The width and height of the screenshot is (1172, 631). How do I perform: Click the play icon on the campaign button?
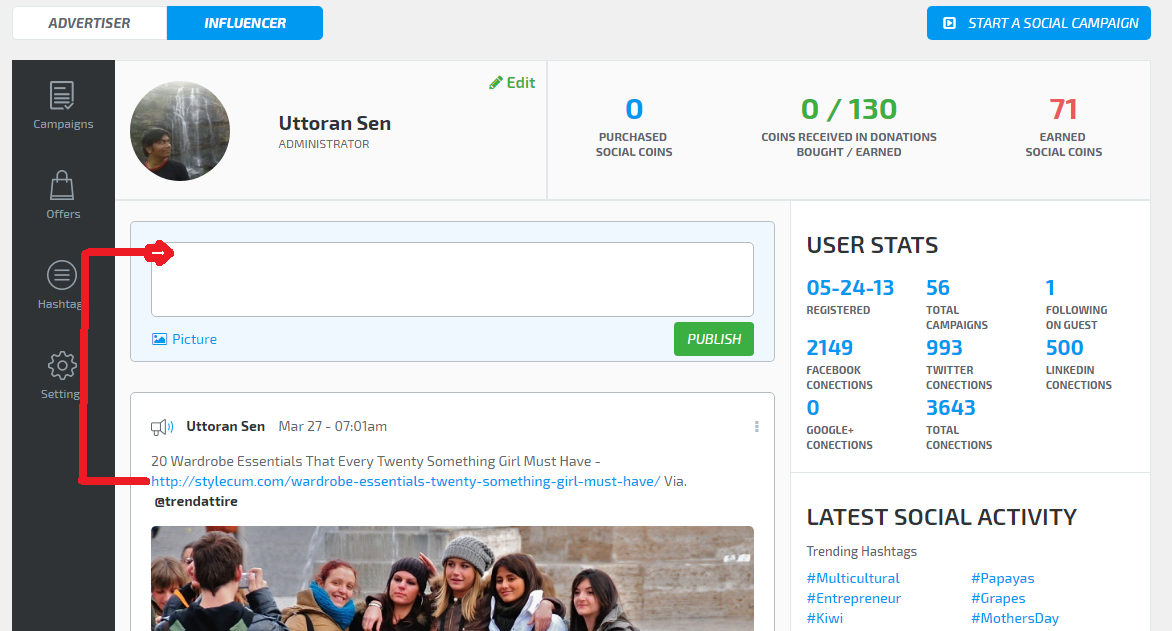click(949, 23)
